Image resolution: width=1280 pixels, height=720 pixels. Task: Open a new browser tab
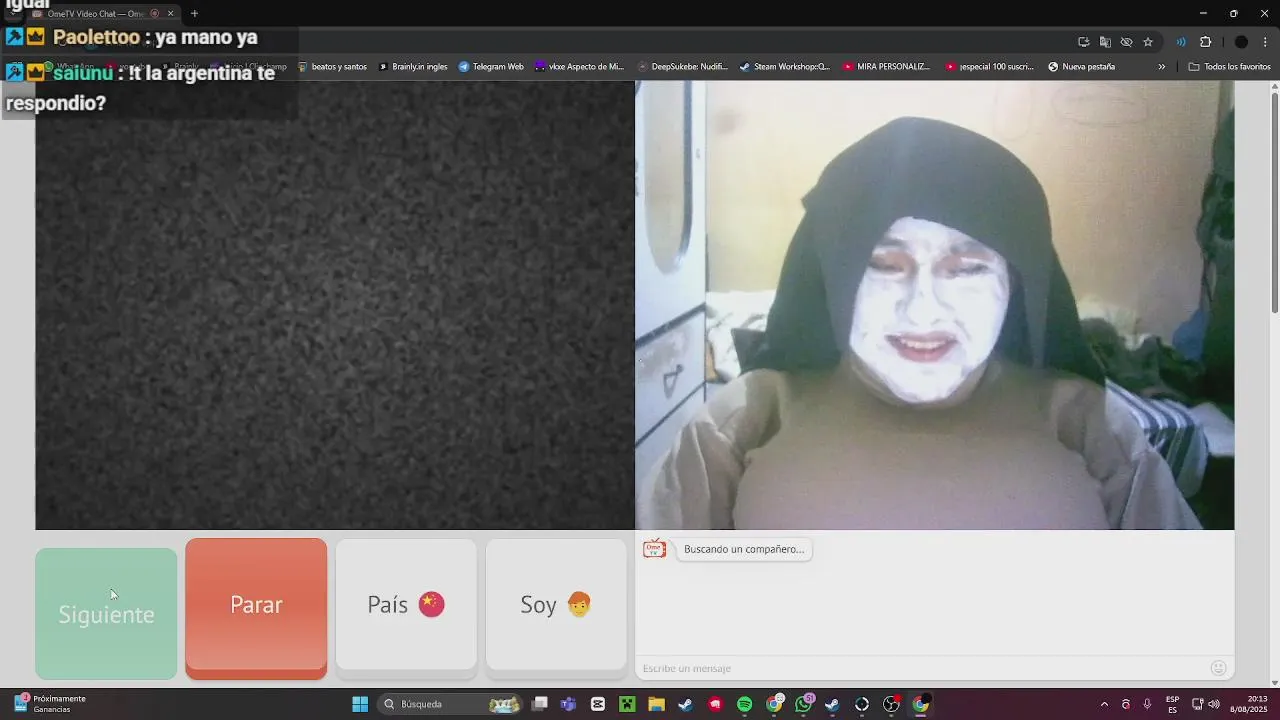194,14
